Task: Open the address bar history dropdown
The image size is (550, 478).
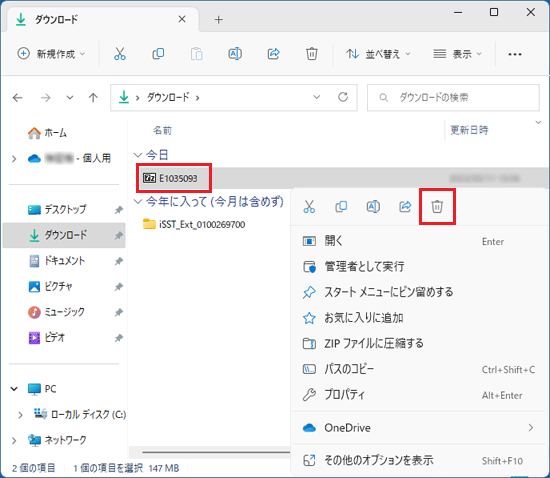Action: coord(316,97)
